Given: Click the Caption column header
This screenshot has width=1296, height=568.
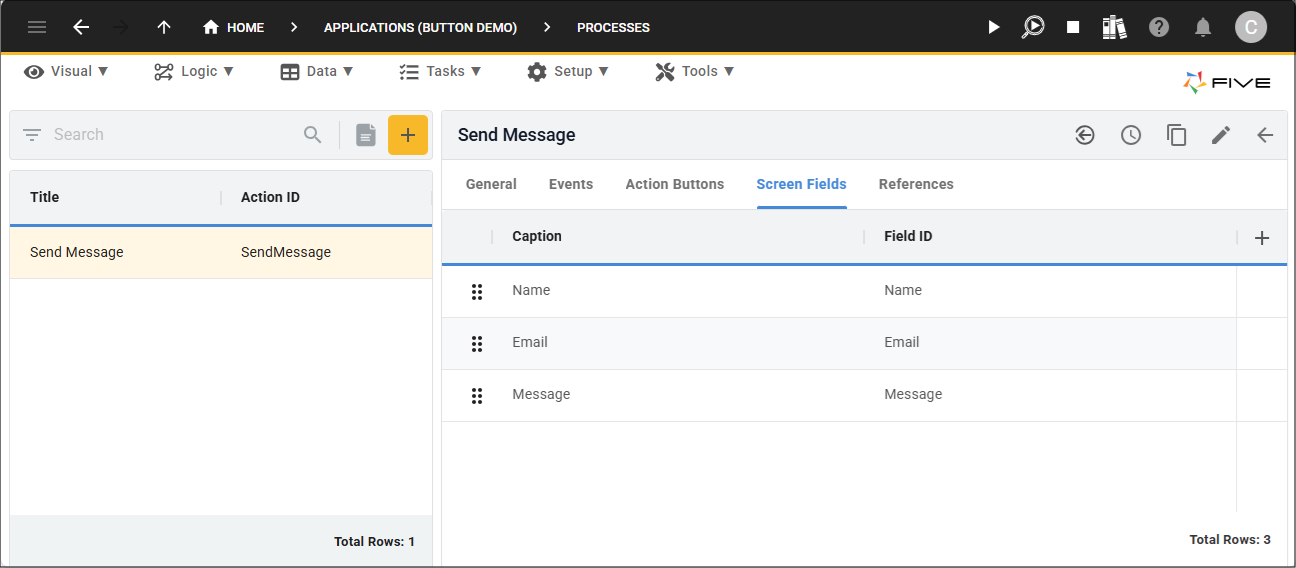Looking at the screenshot, I should (x=537, y=236).
